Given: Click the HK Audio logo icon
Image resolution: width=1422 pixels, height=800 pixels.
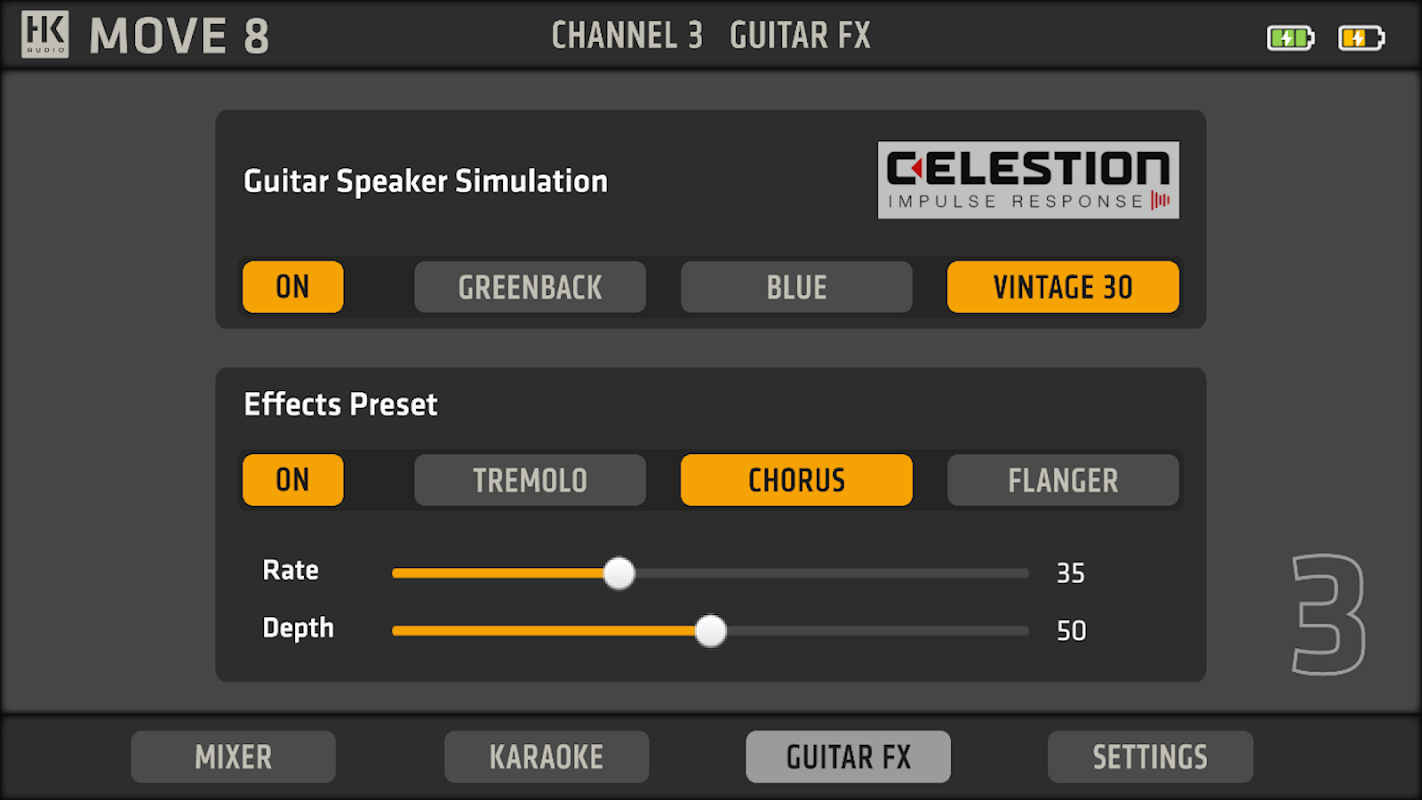Looking at the screenshot, I should [45, 34].
